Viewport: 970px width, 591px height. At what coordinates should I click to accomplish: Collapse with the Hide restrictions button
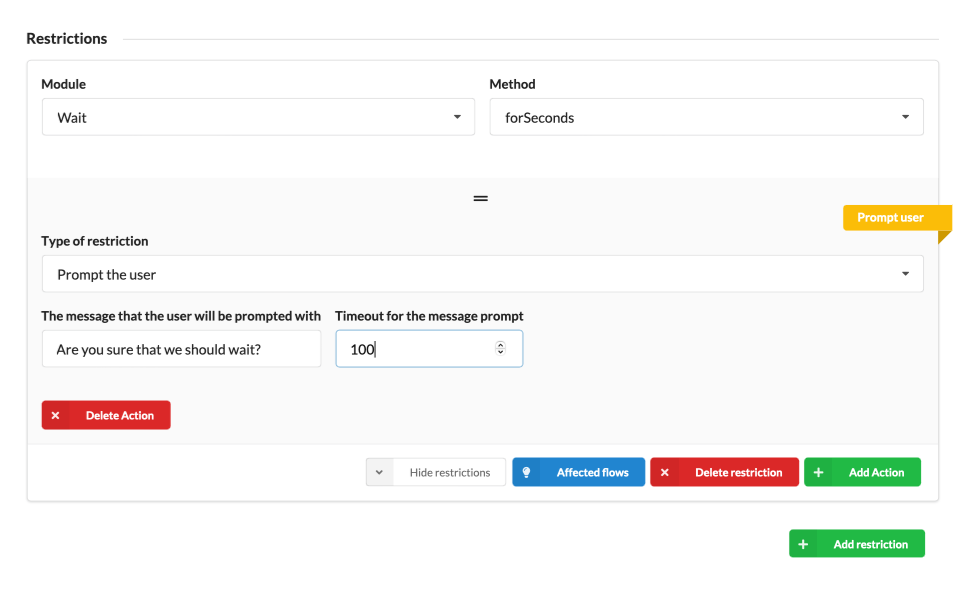pos(436,472)
